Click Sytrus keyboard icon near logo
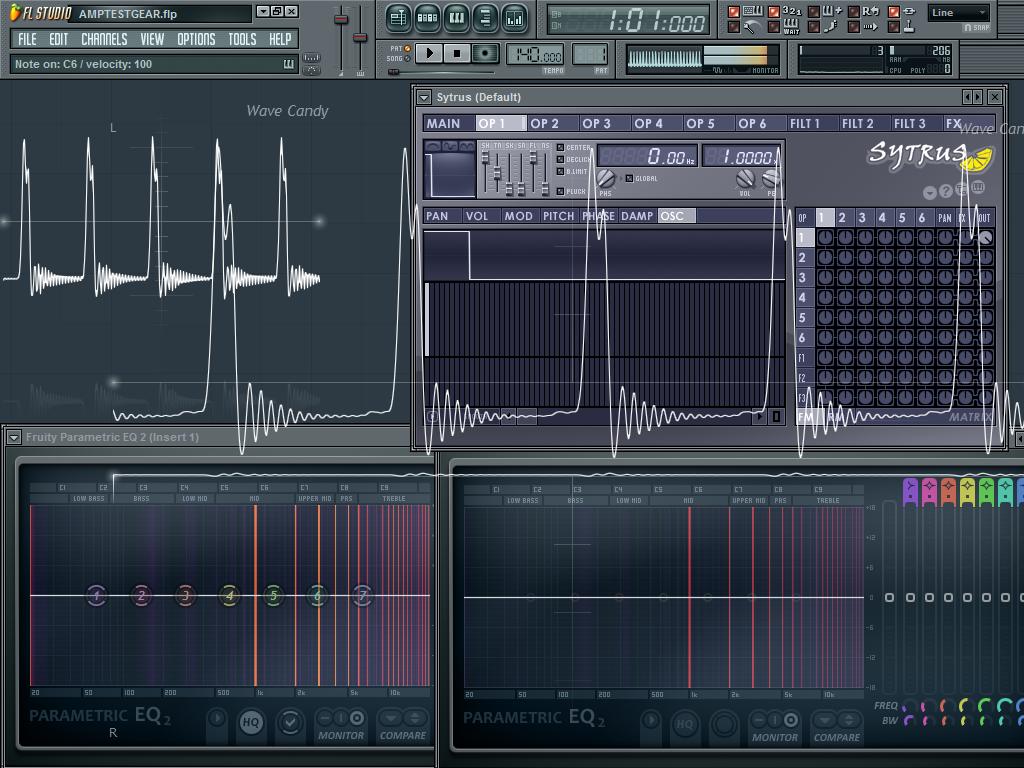The height and width of the screenshot is (768, 1024). 978,187
